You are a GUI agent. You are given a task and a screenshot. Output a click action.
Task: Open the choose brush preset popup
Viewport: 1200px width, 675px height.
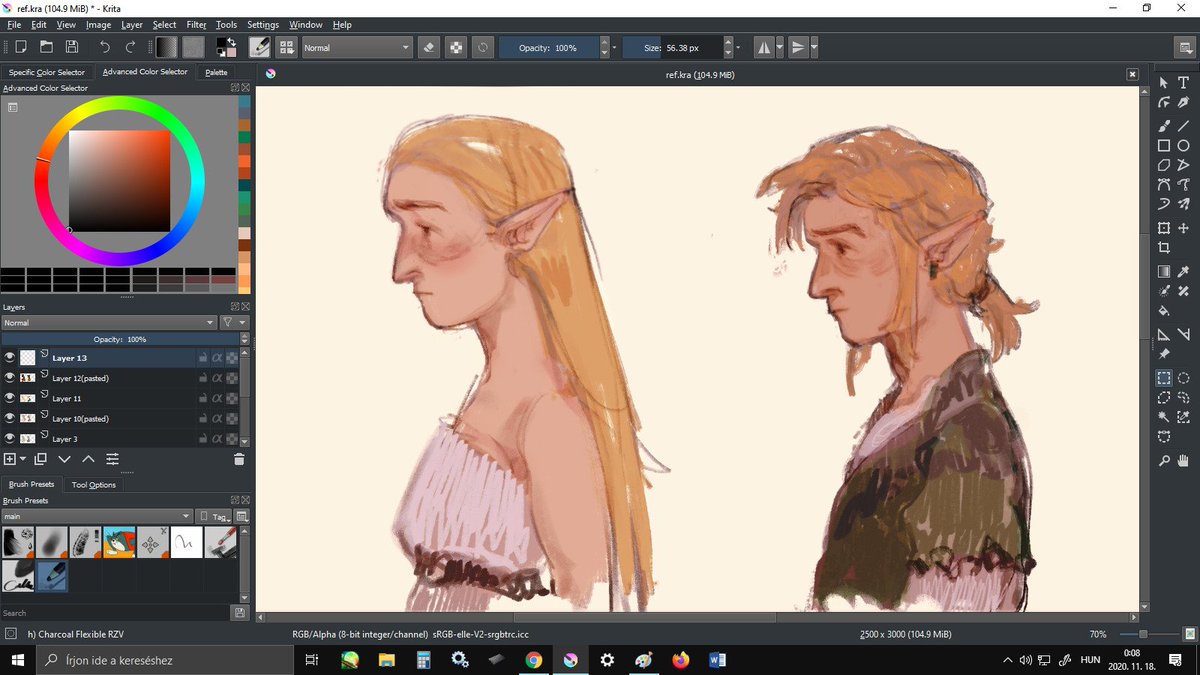coord(287,47)
